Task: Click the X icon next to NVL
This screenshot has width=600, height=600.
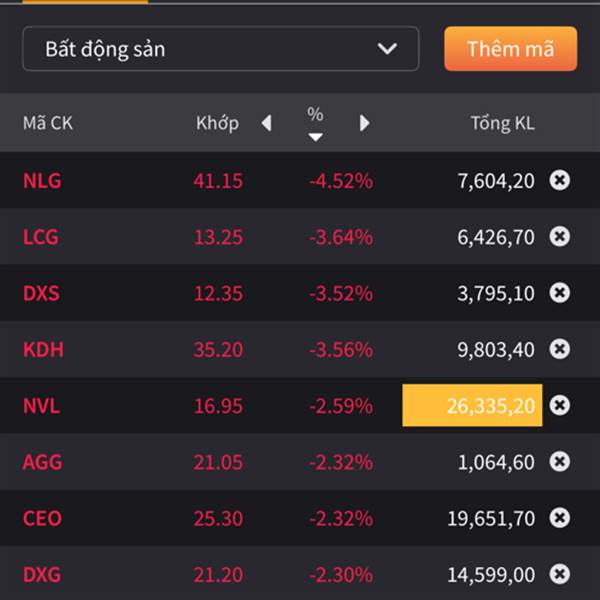Action: 559,405
